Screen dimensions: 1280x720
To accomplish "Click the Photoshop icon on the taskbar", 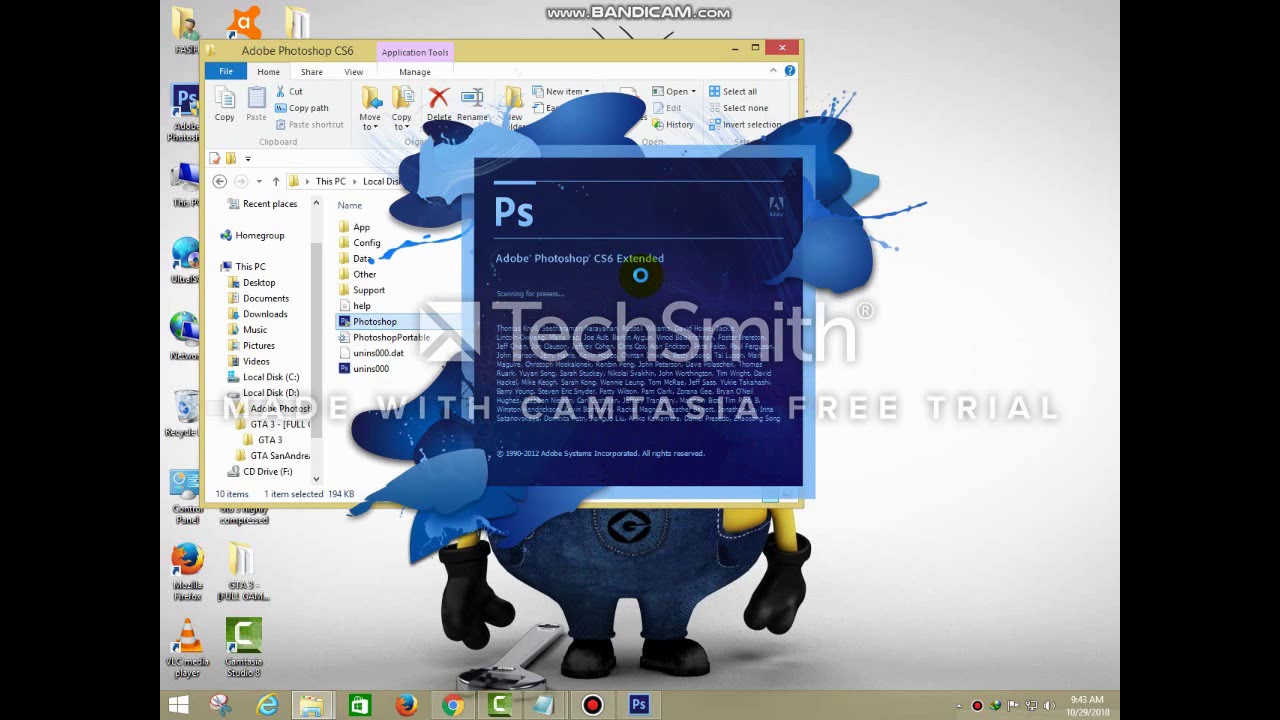I will (639, 705).
